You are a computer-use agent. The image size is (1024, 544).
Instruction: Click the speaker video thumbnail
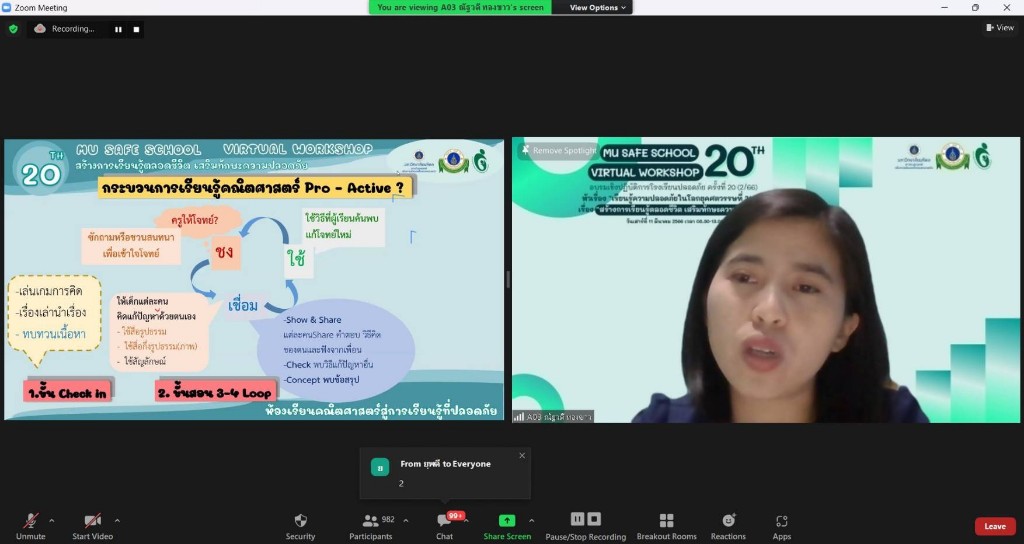tap(765, 280)
